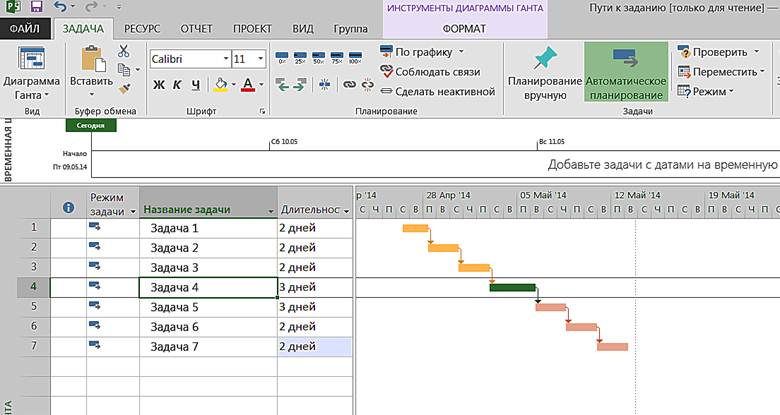Toggle italic К formatting
780x415 pixels.
pos(177,85)
